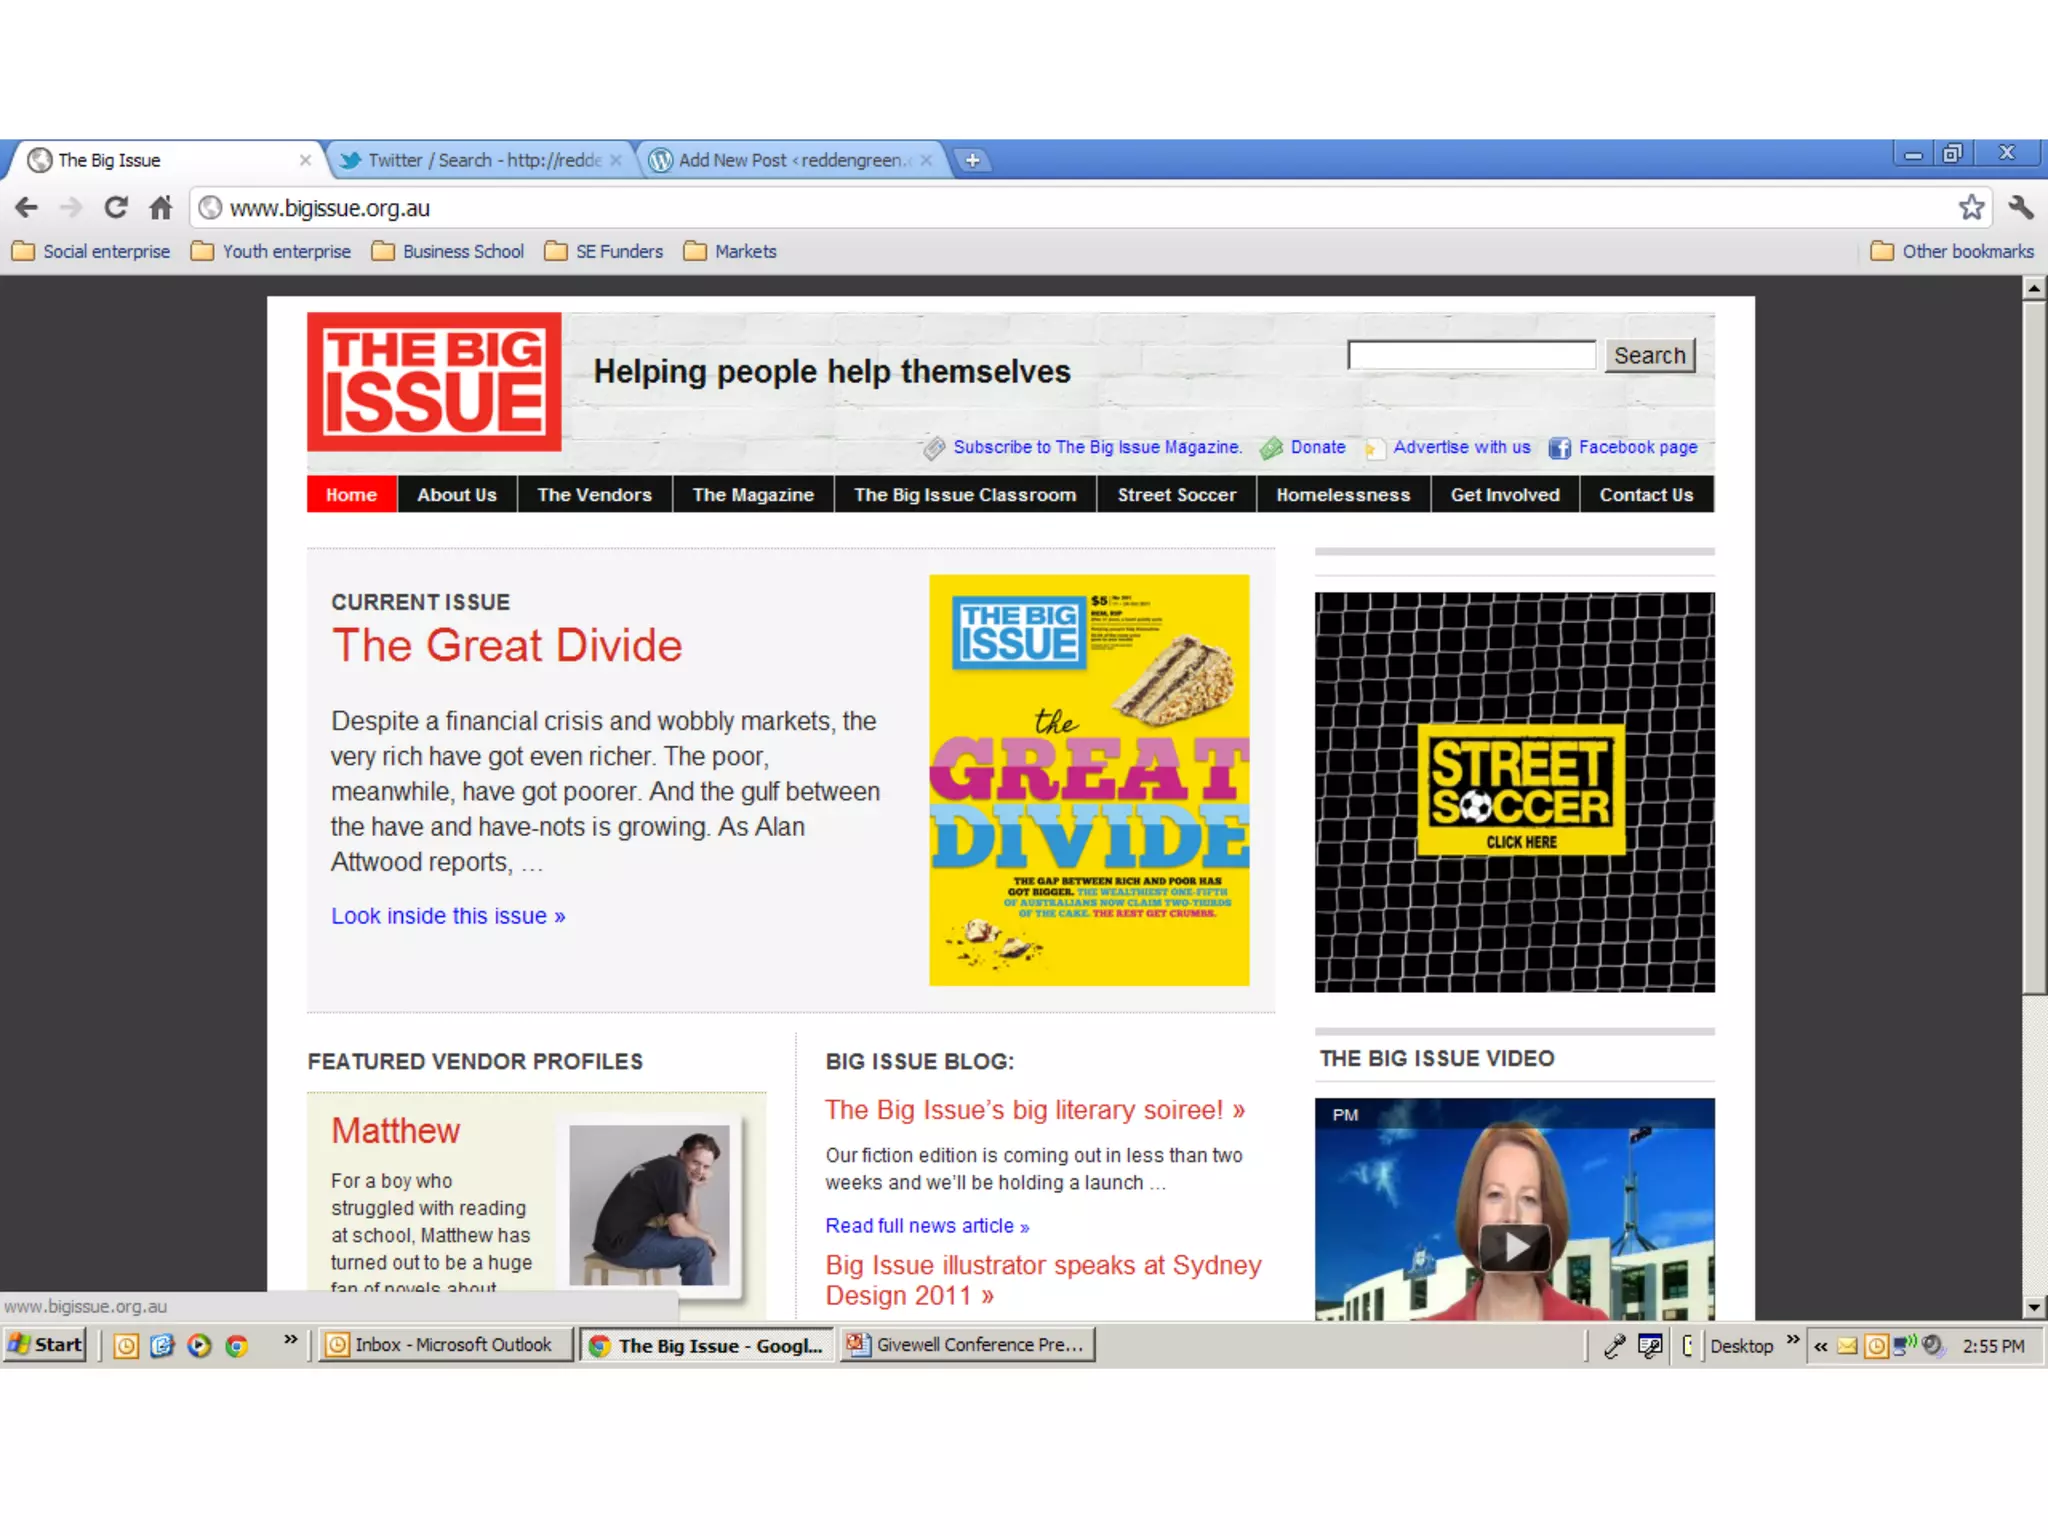Image resolution: width=2048 pixels, height=1536 pixels.
Task: Click the browser reload button
Action: 116,208
